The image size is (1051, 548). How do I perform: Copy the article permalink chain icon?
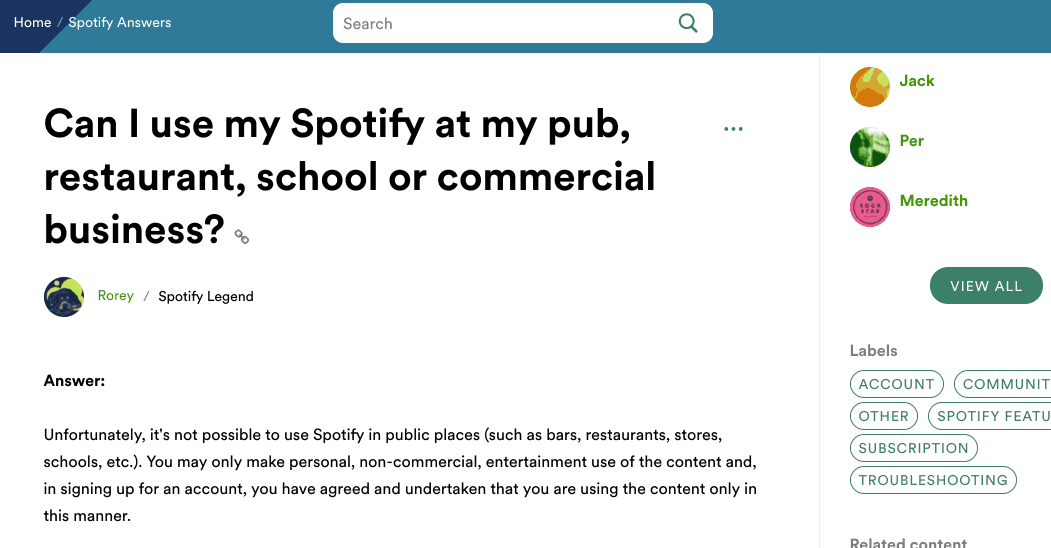[x=241, y=237]
